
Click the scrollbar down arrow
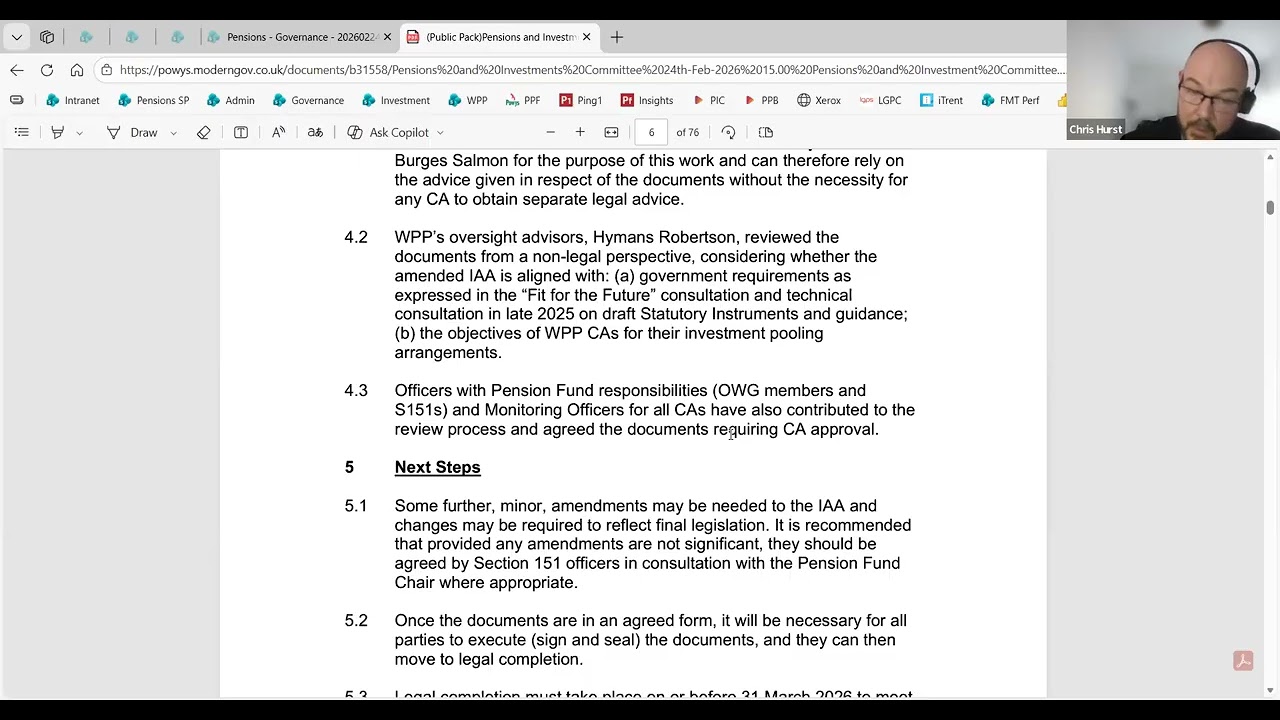1270,691
